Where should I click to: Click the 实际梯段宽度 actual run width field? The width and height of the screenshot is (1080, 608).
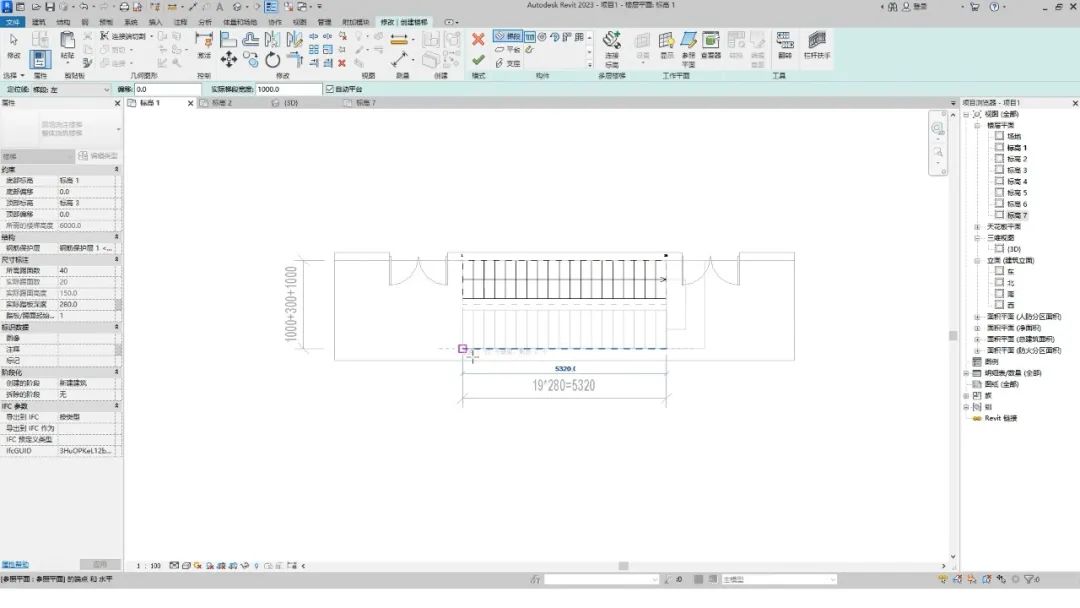289,90
